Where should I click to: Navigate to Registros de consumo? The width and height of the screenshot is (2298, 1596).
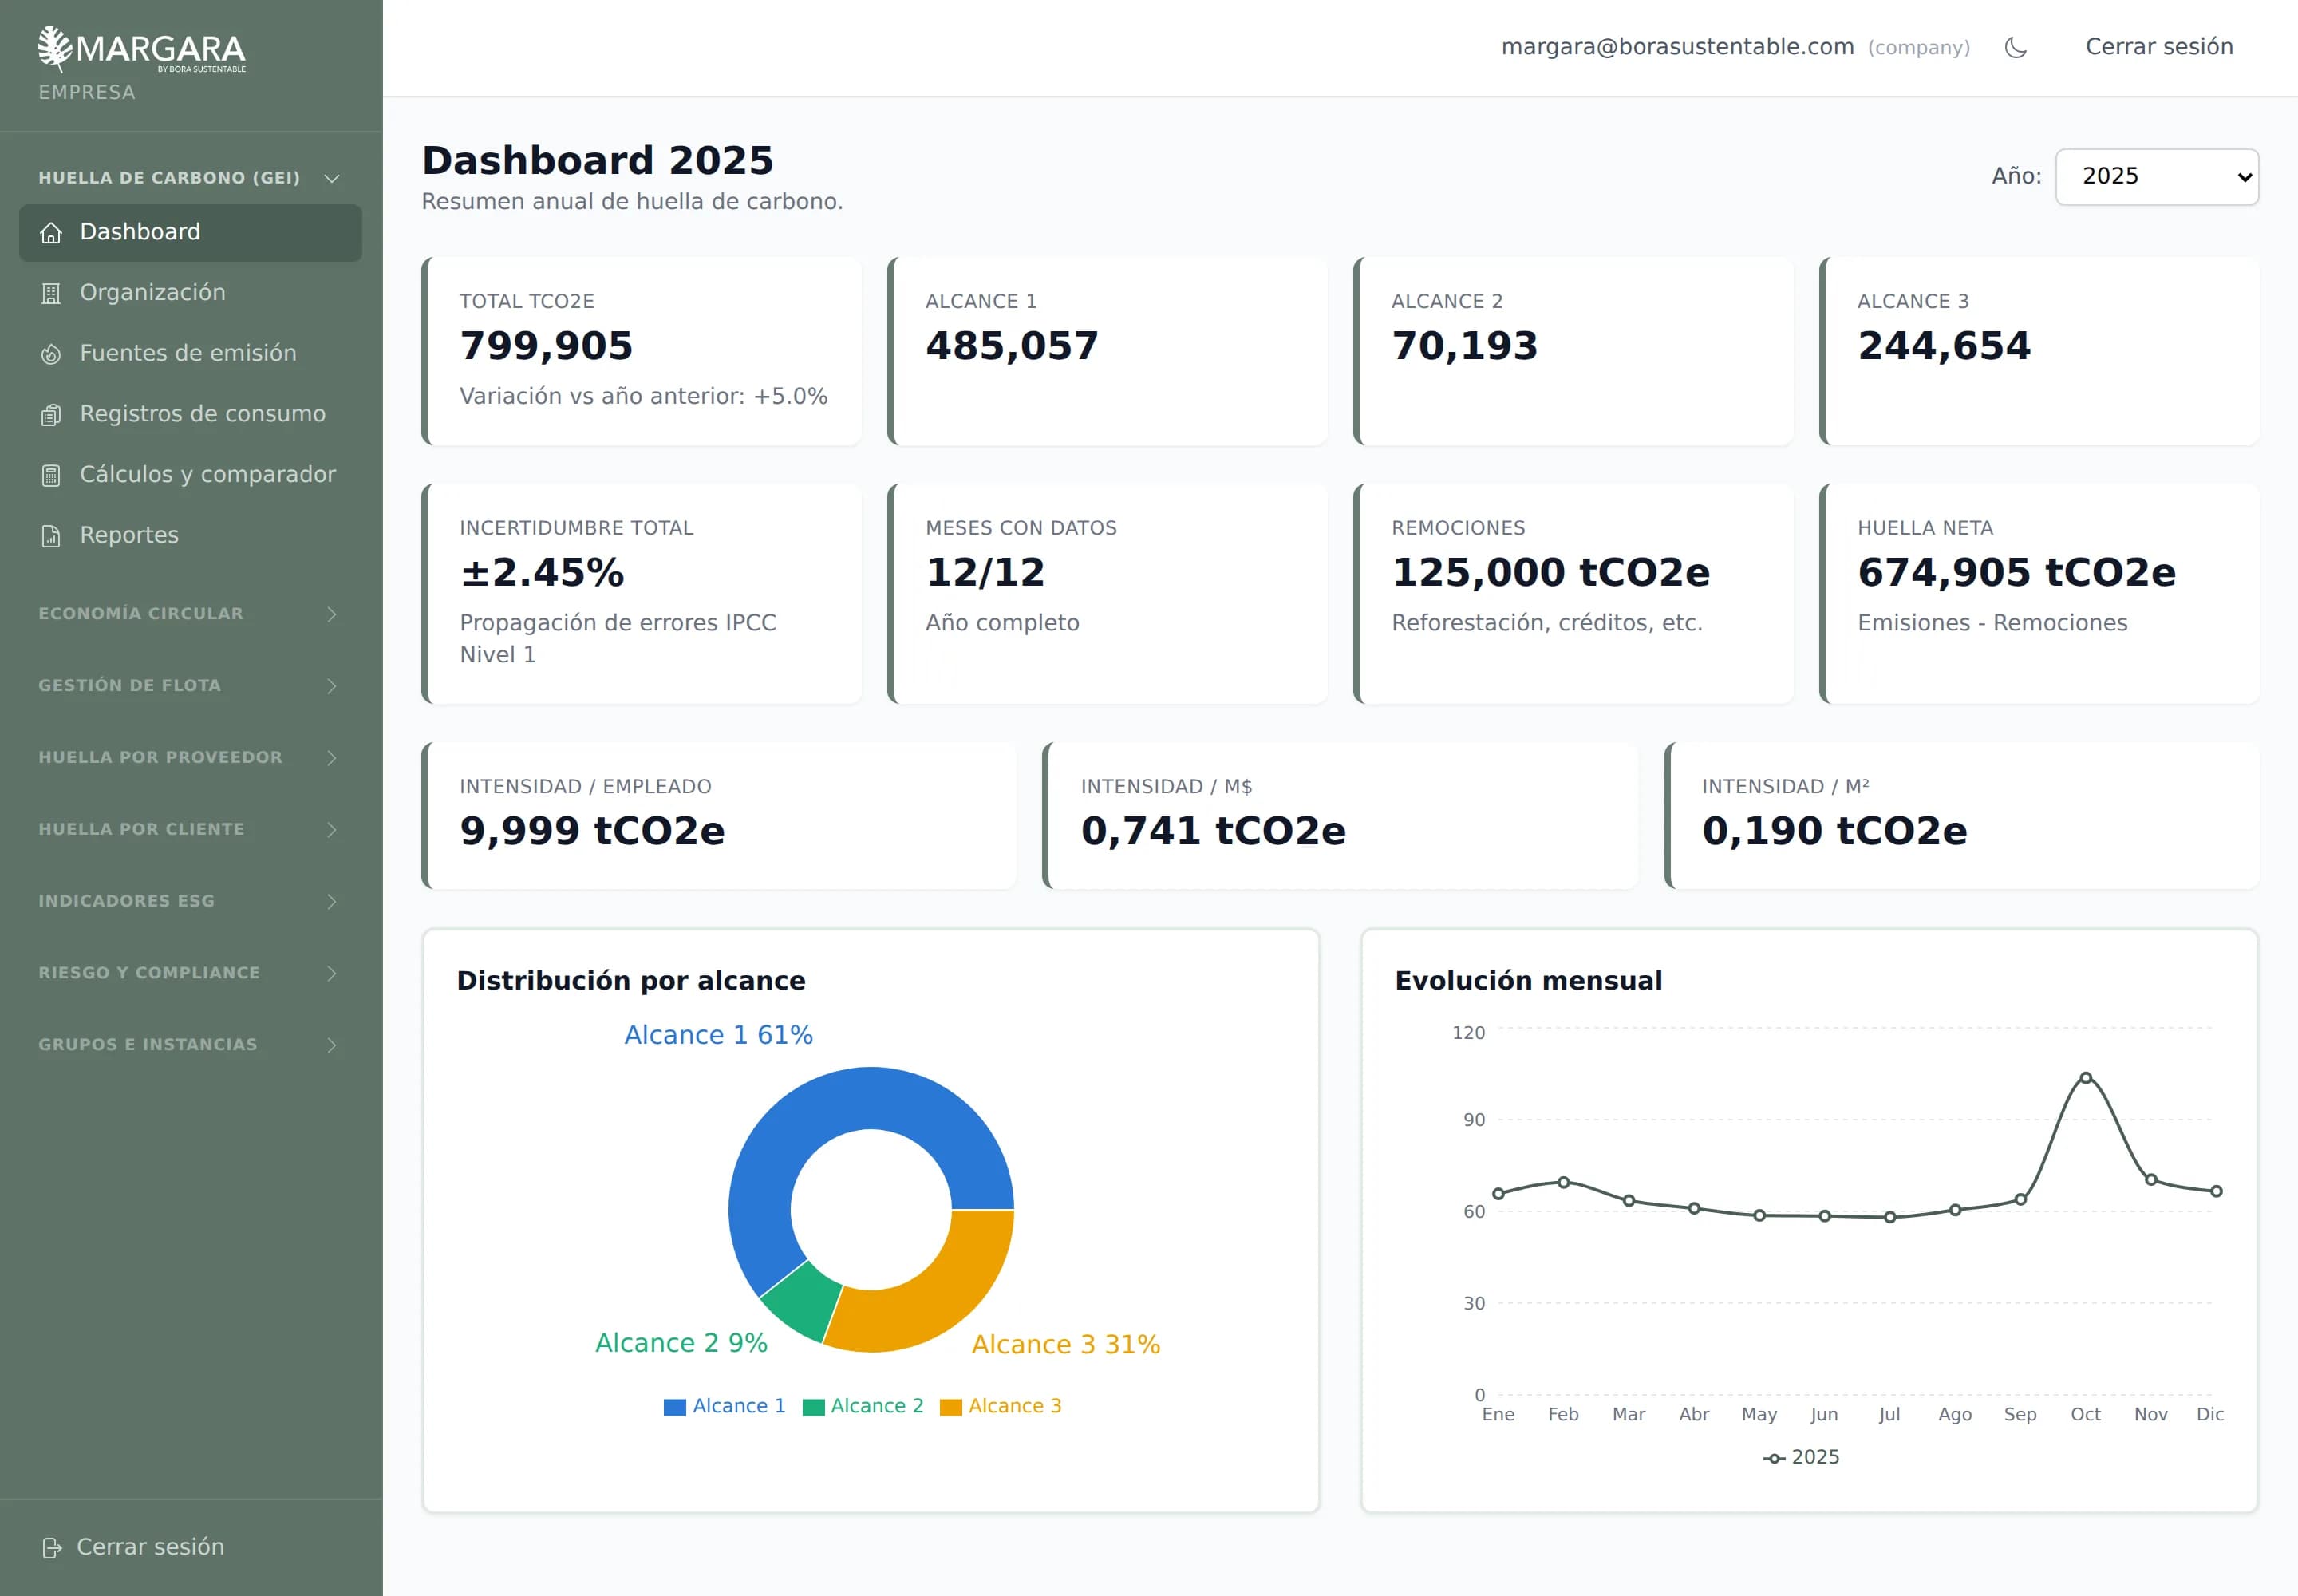pyautogui.click(x=190, y=415)
